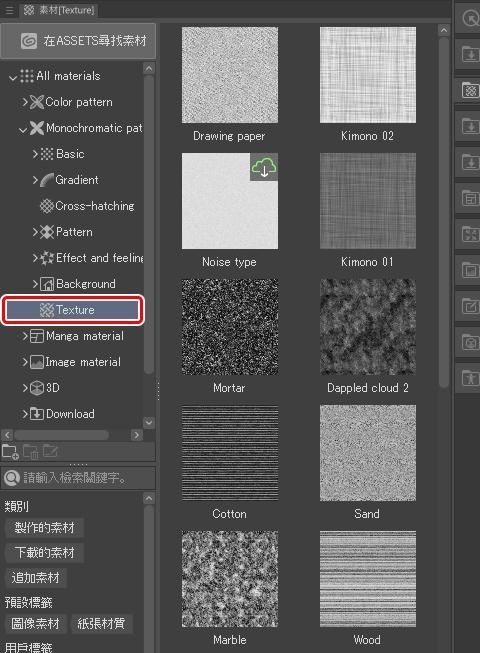The height and width of the screenshot is (653, 480).
Task: Select the 素材[Texture] panel tab
Action: (x=59, y=10)
